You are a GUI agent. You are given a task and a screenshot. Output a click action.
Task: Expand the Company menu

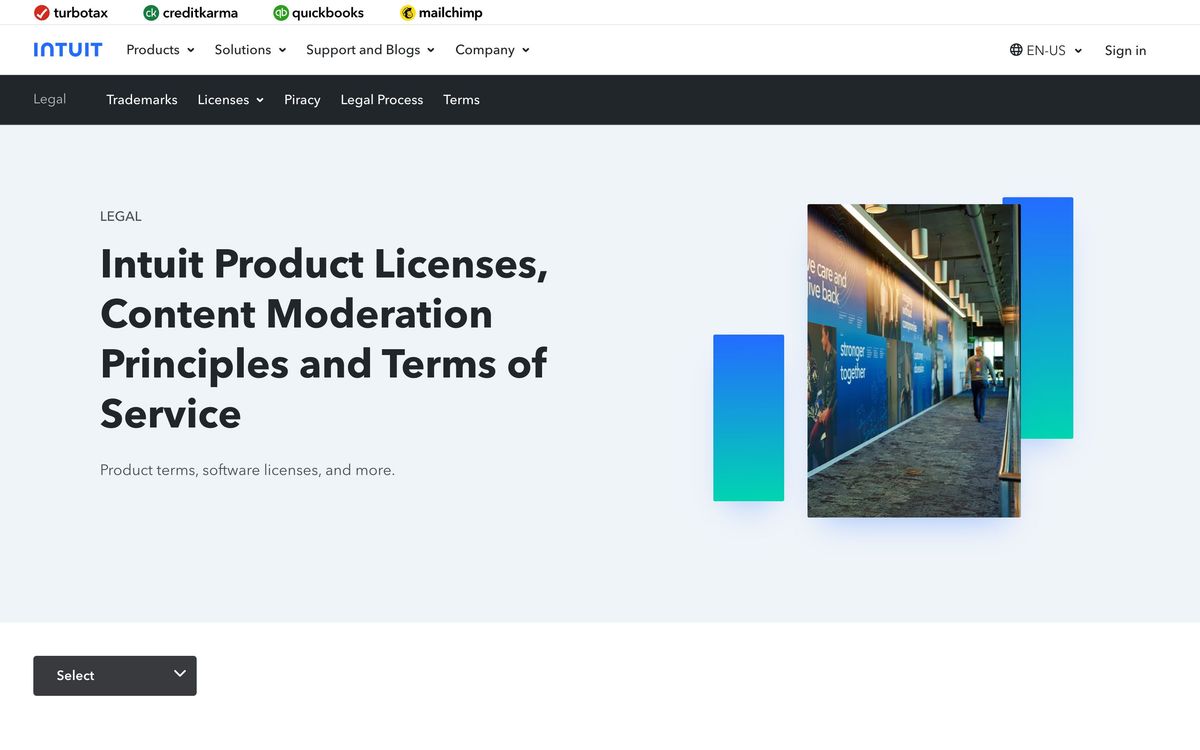[492, 50]
